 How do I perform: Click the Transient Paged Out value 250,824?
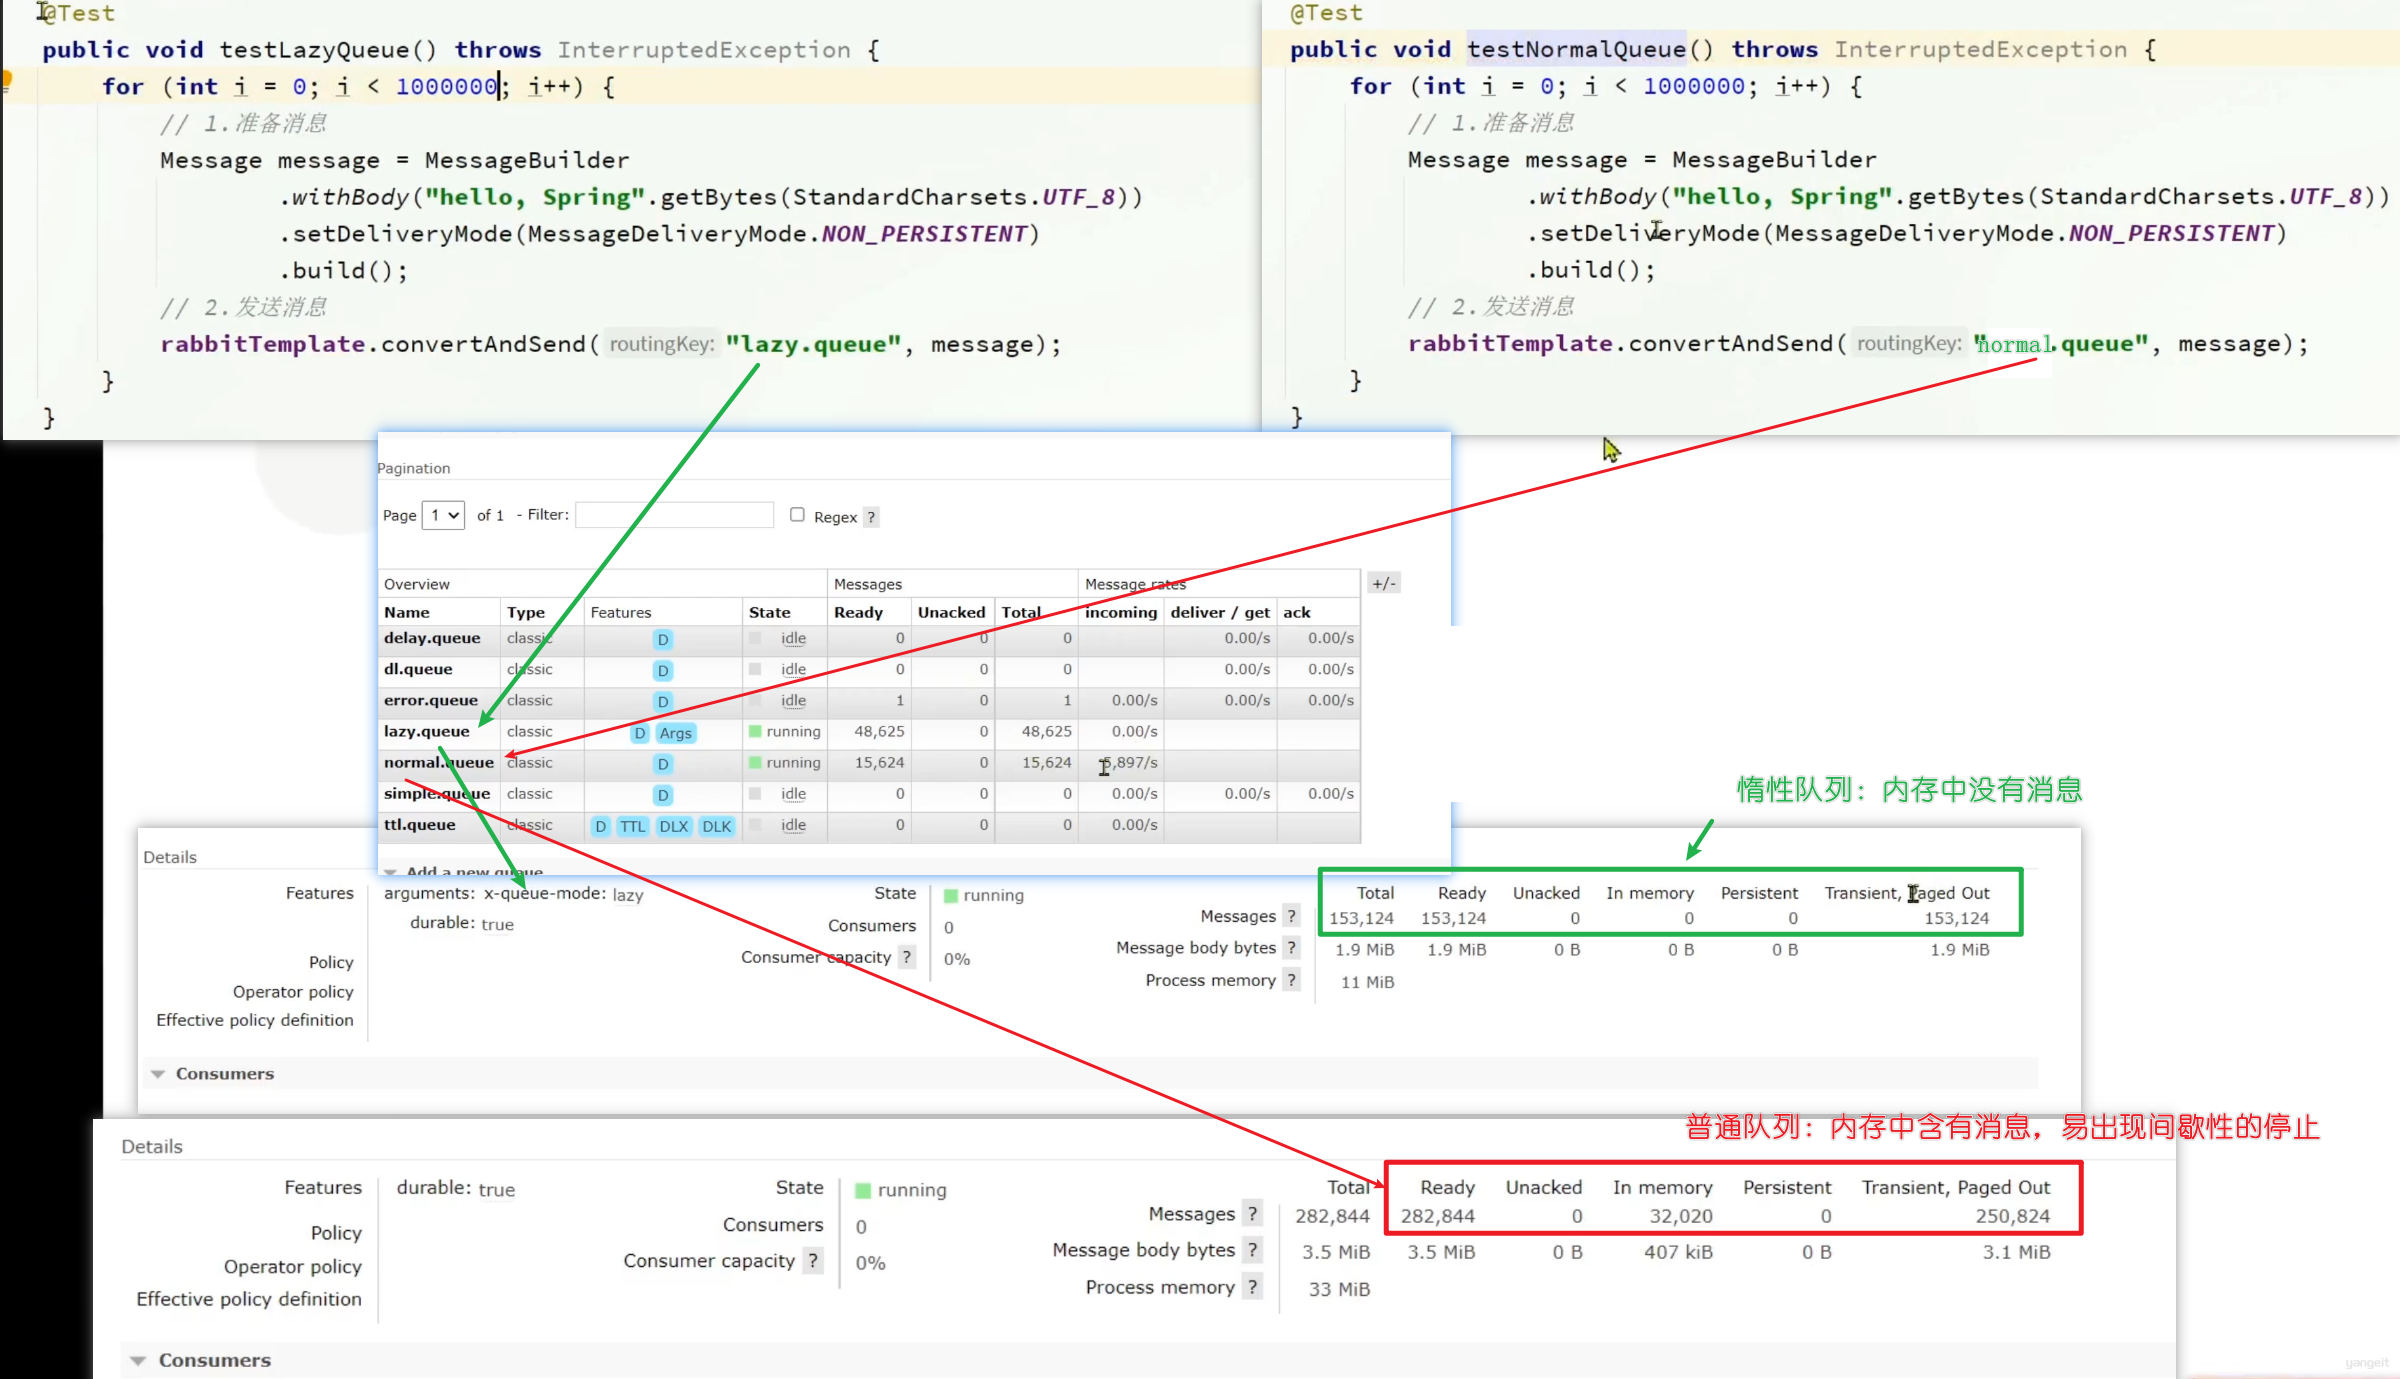click(2013, 1216)
